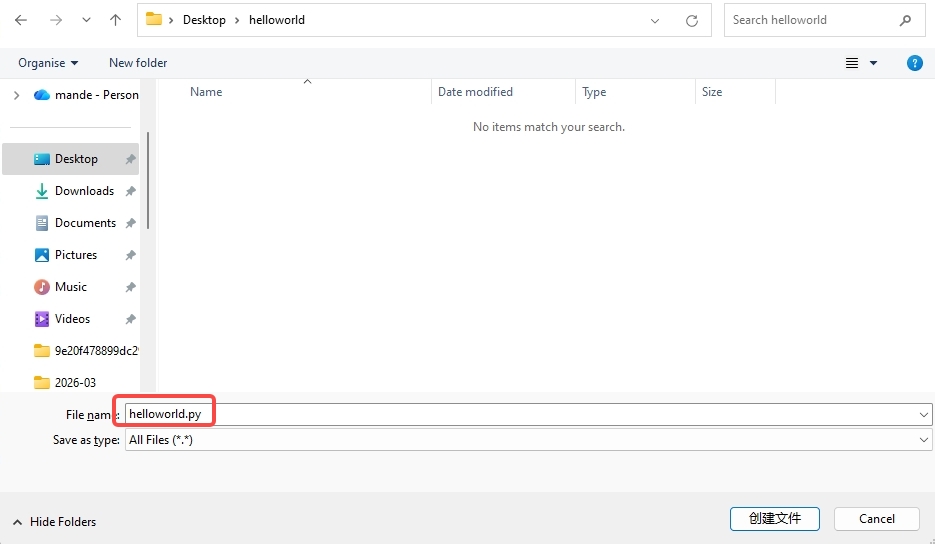Open Downloads folder in sidebar

[x=84, y=191]
